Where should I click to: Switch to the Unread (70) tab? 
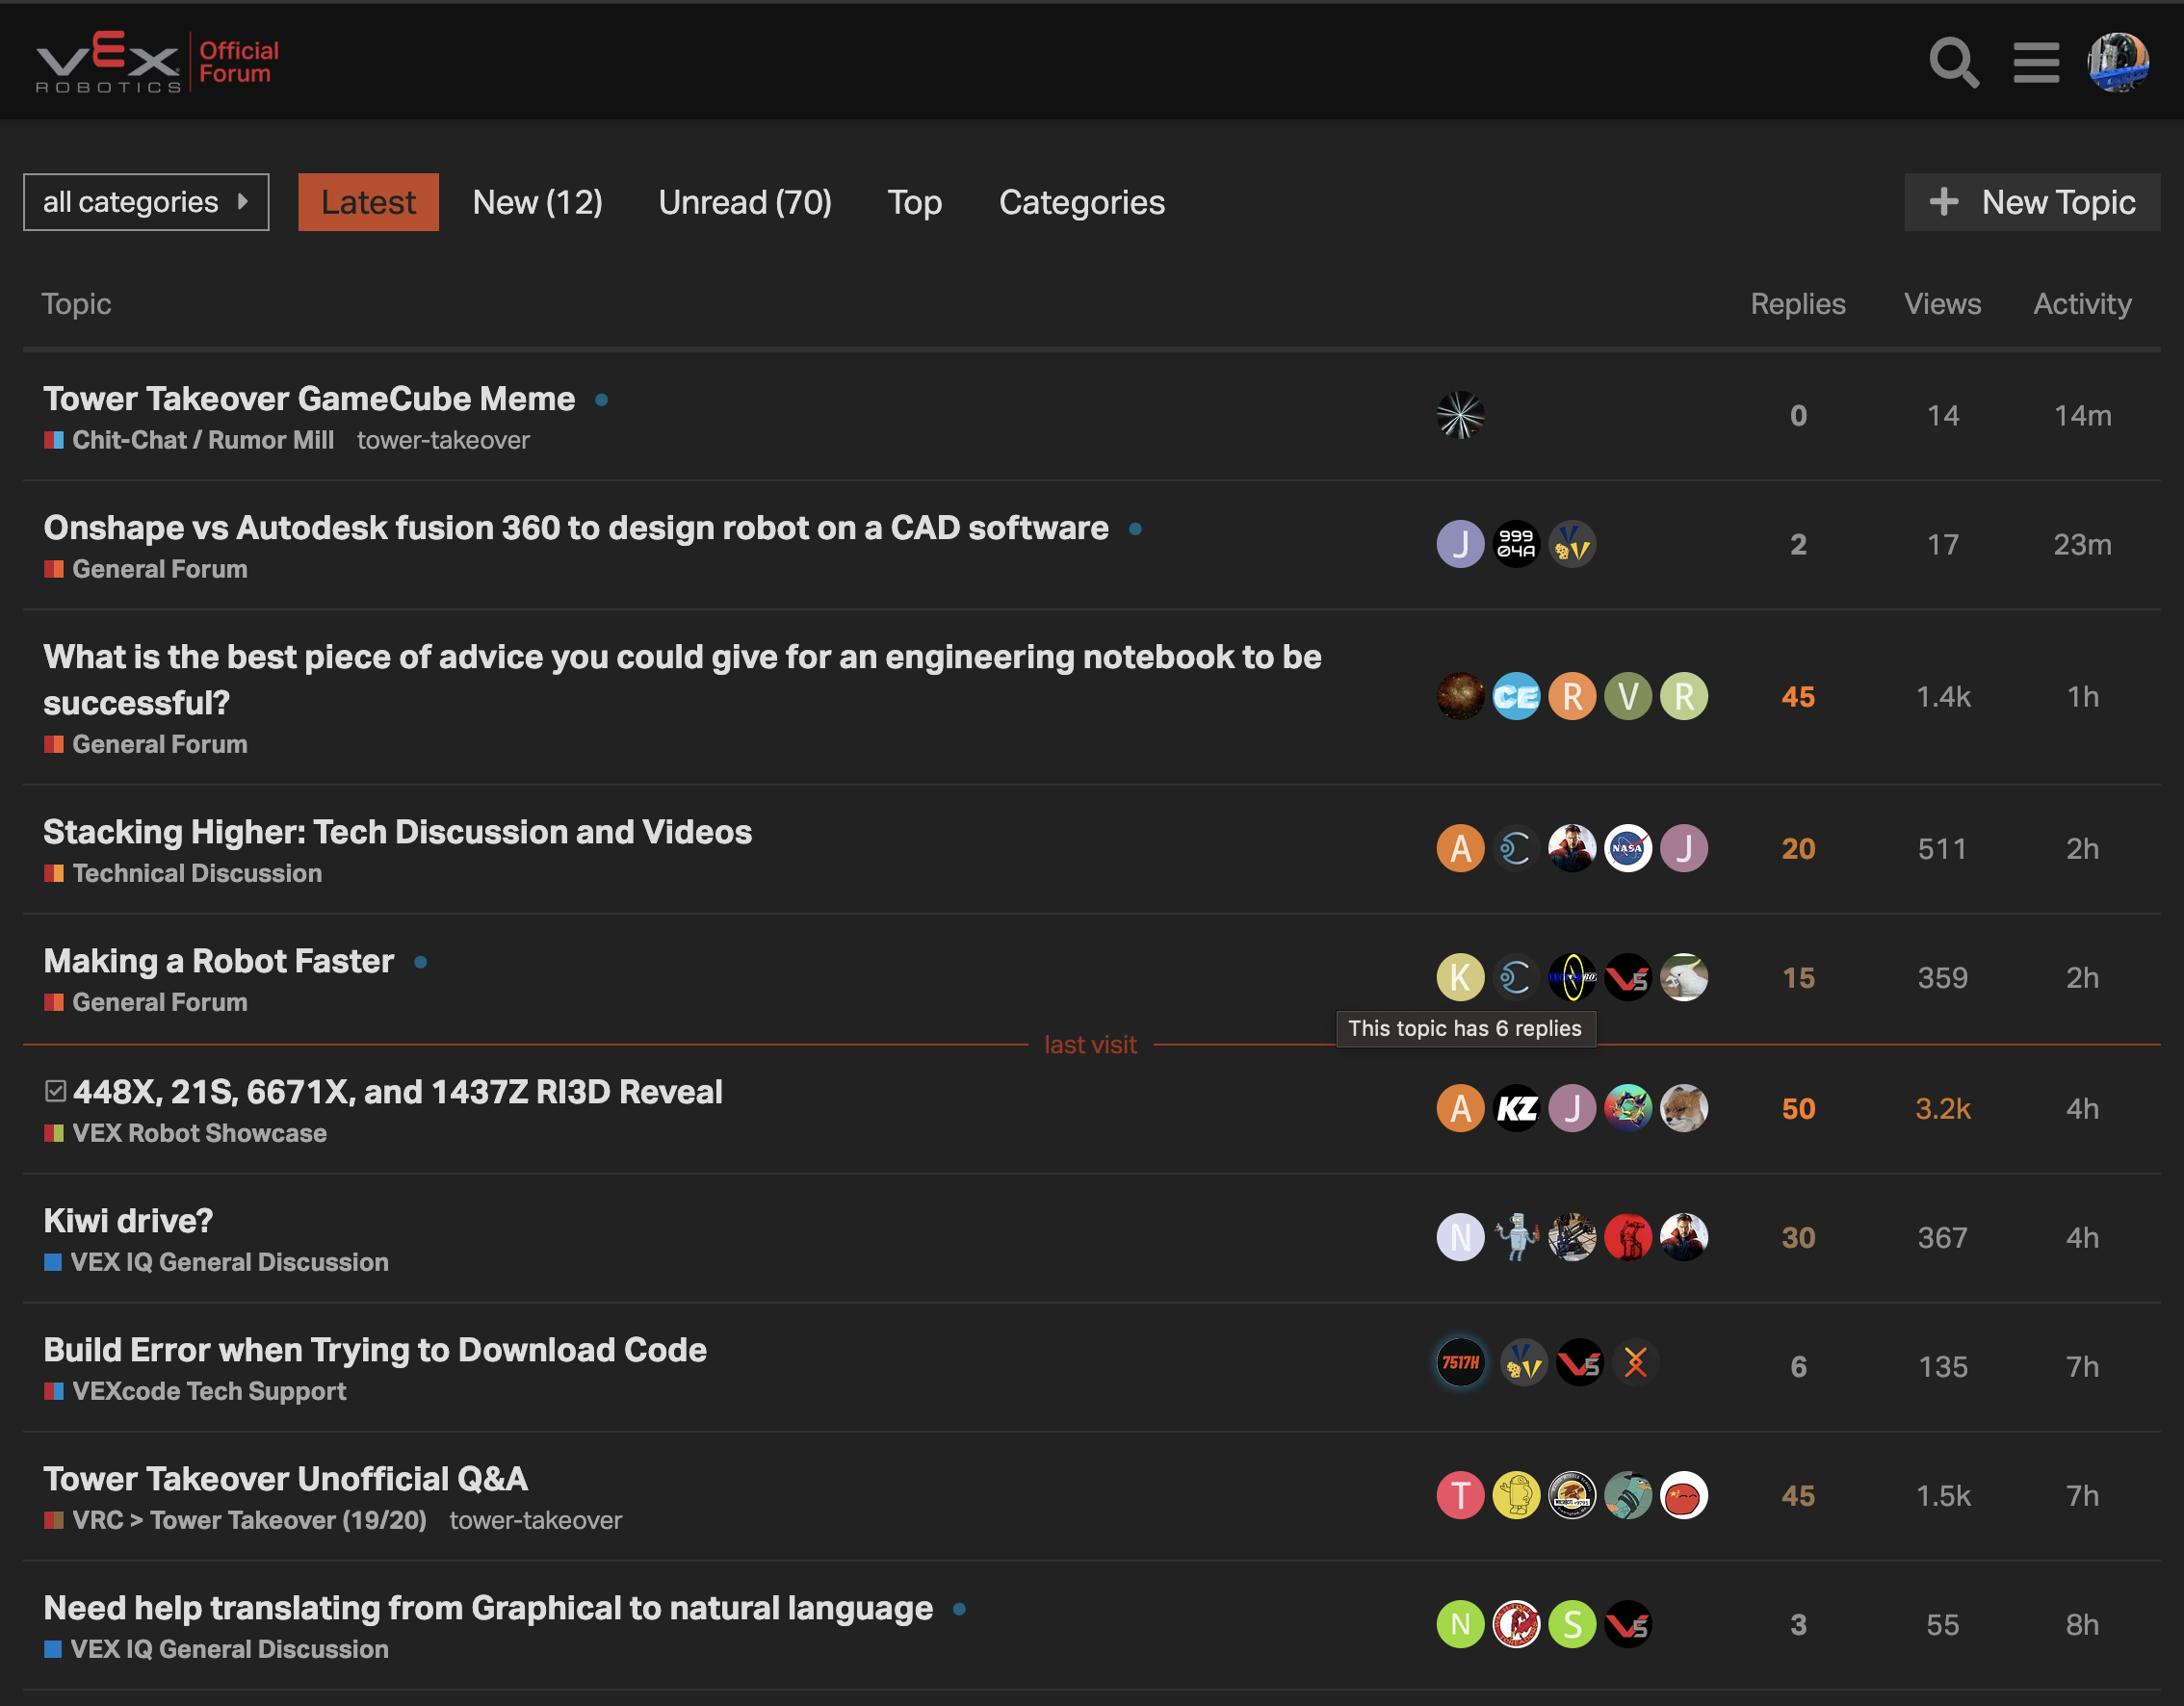coord(744,202)
